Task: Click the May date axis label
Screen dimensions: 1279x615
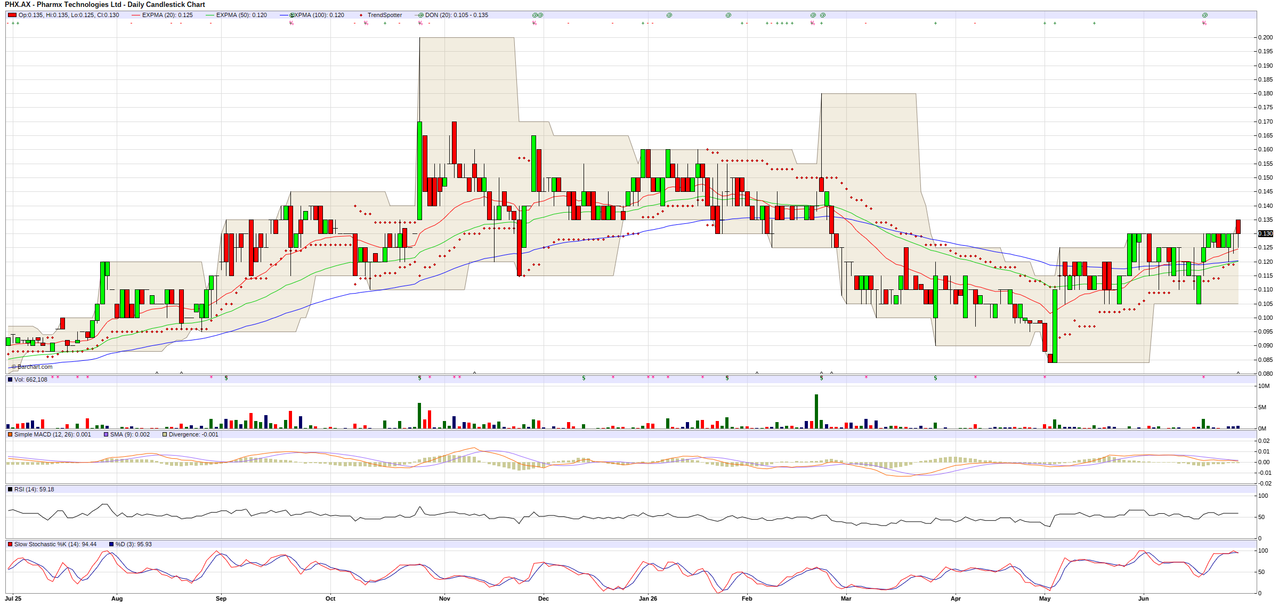Action: pyautogui.click(x=1046, y=598)
